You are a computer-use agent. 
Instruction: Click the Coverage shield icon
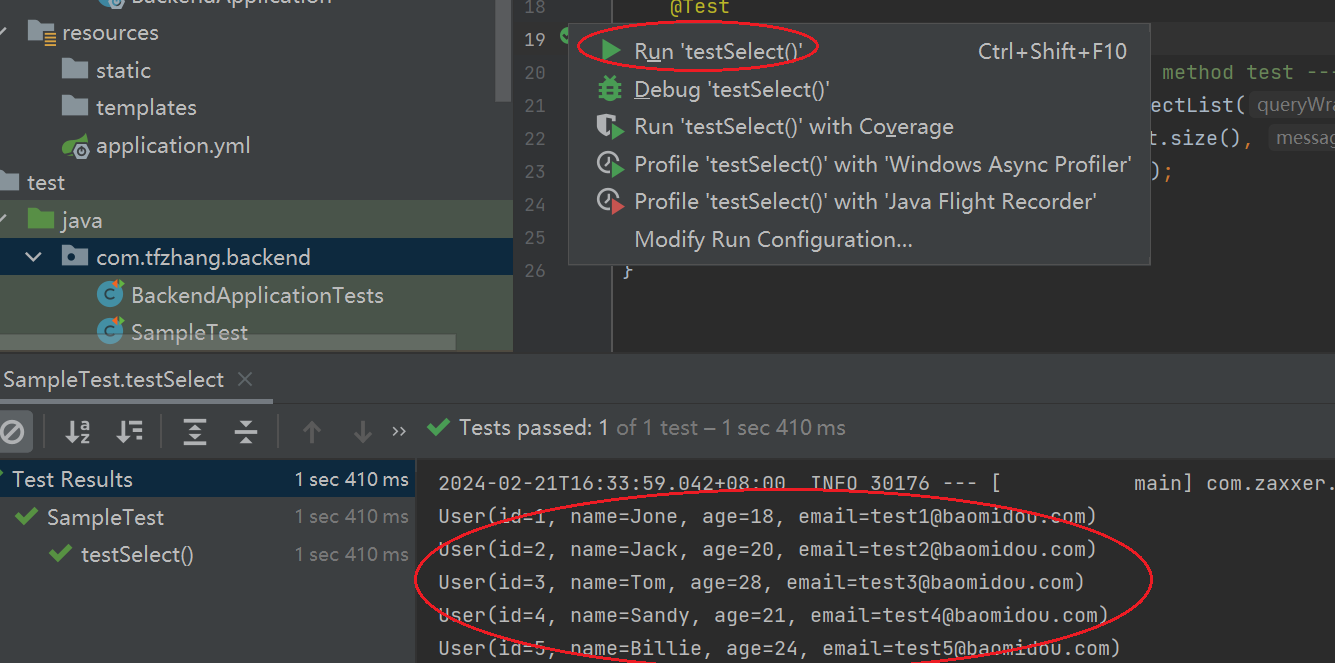[x=610, y=127]
